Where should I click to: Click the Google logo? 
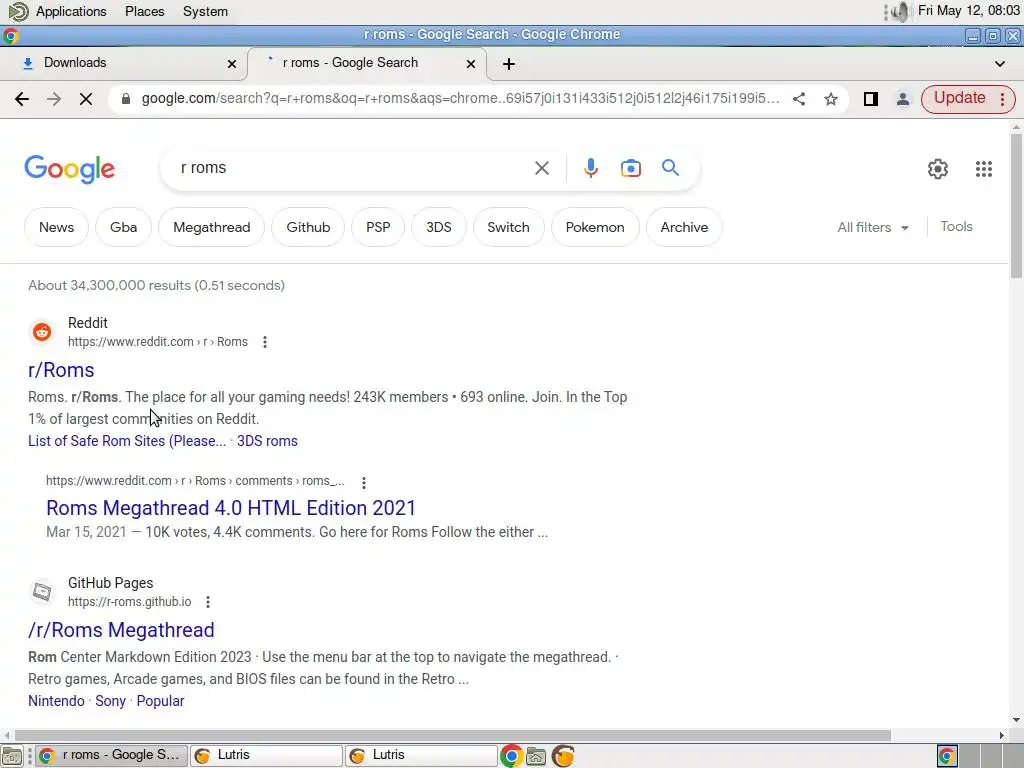[69, 169]
